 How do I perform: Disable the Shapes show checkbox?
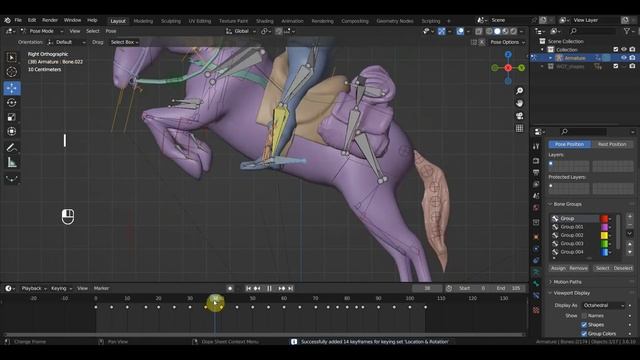[x=584, y=324]
